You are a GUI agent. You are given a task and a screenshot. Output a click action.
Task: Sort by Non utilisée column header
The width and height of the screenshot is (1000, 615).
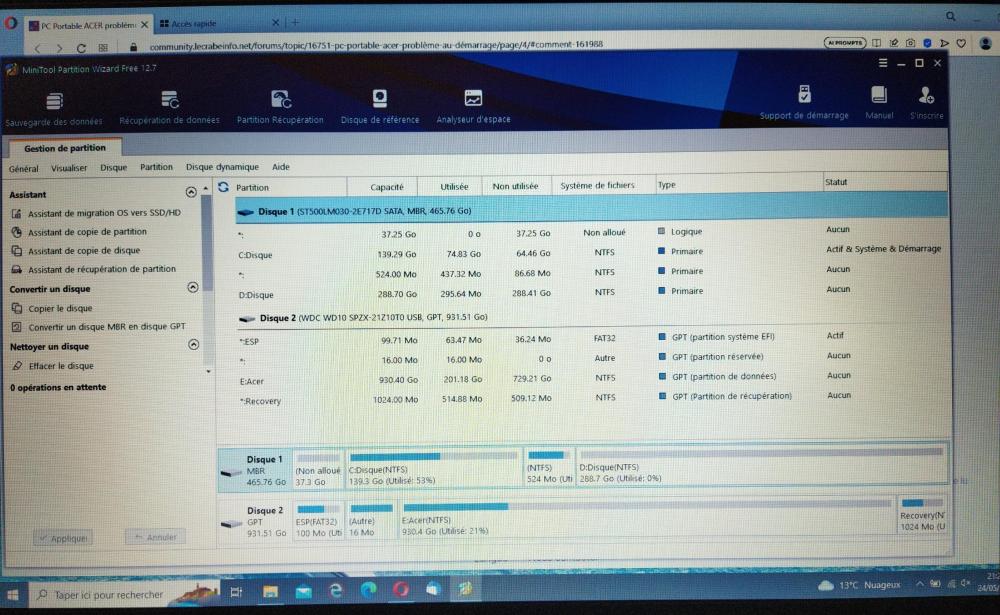tap(515, 186)
